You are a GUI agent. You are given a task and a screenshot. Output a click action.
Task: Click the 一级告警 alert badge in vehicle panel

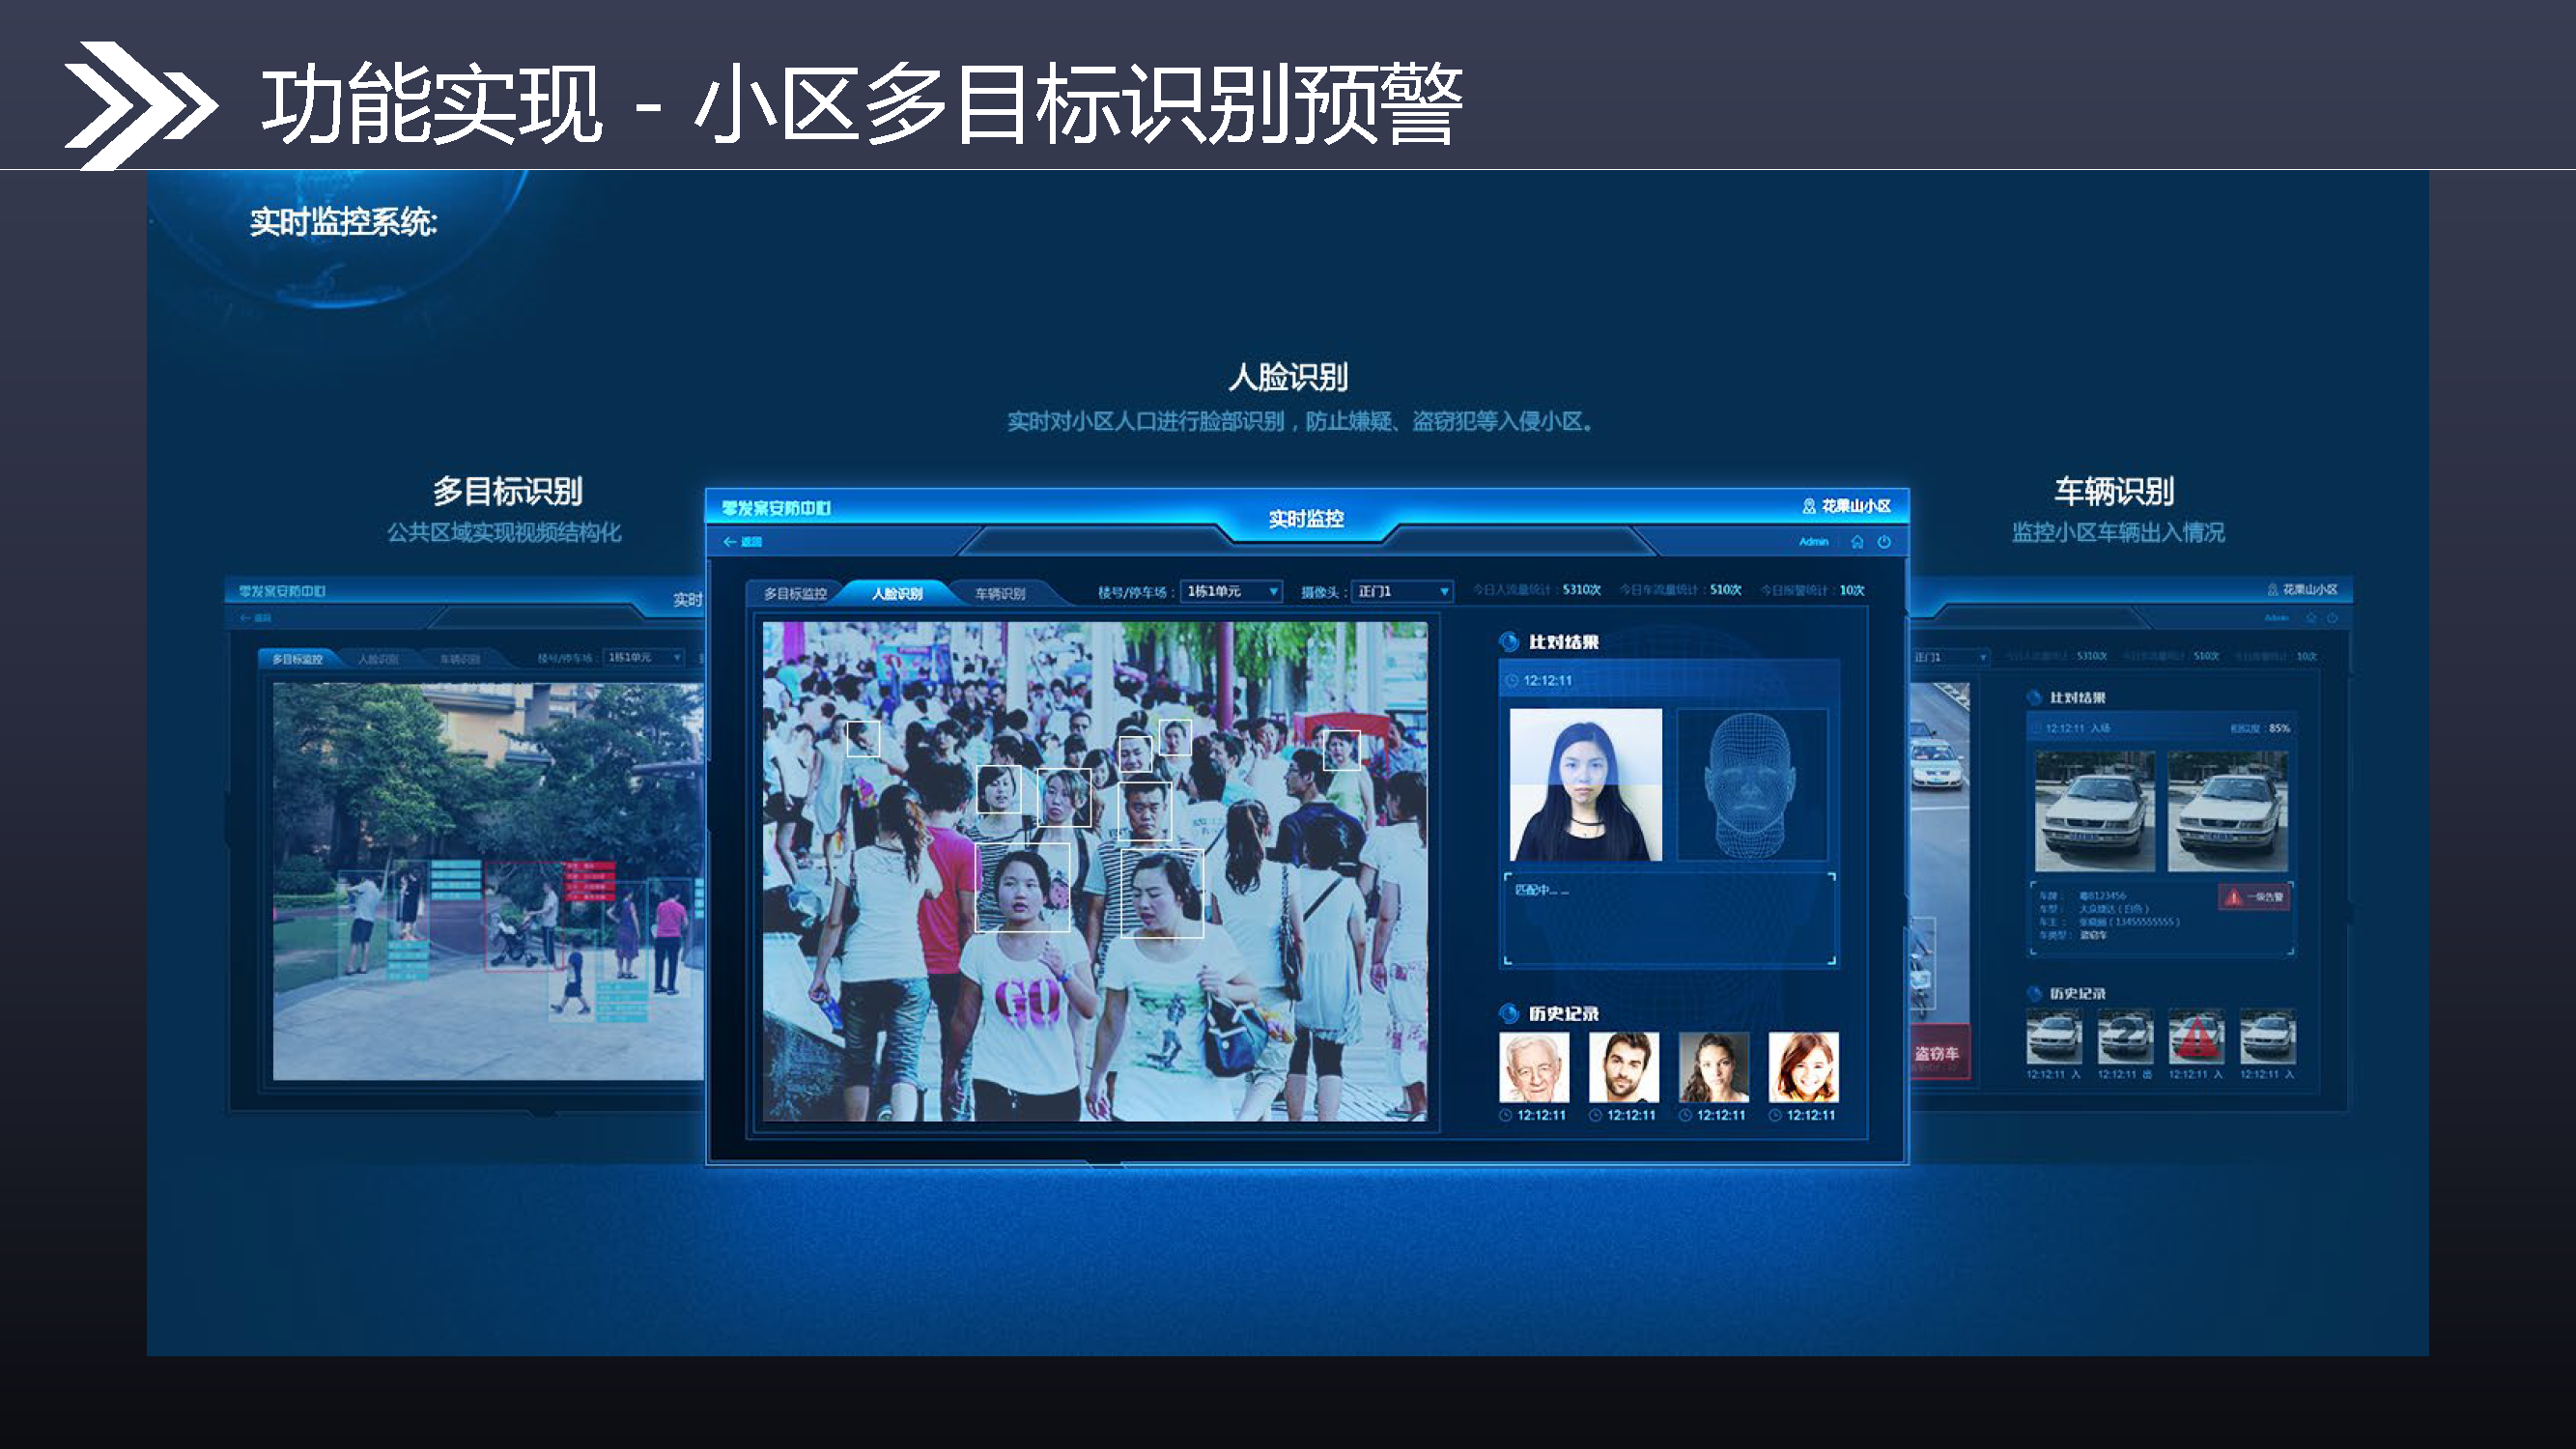[2255, 897]
